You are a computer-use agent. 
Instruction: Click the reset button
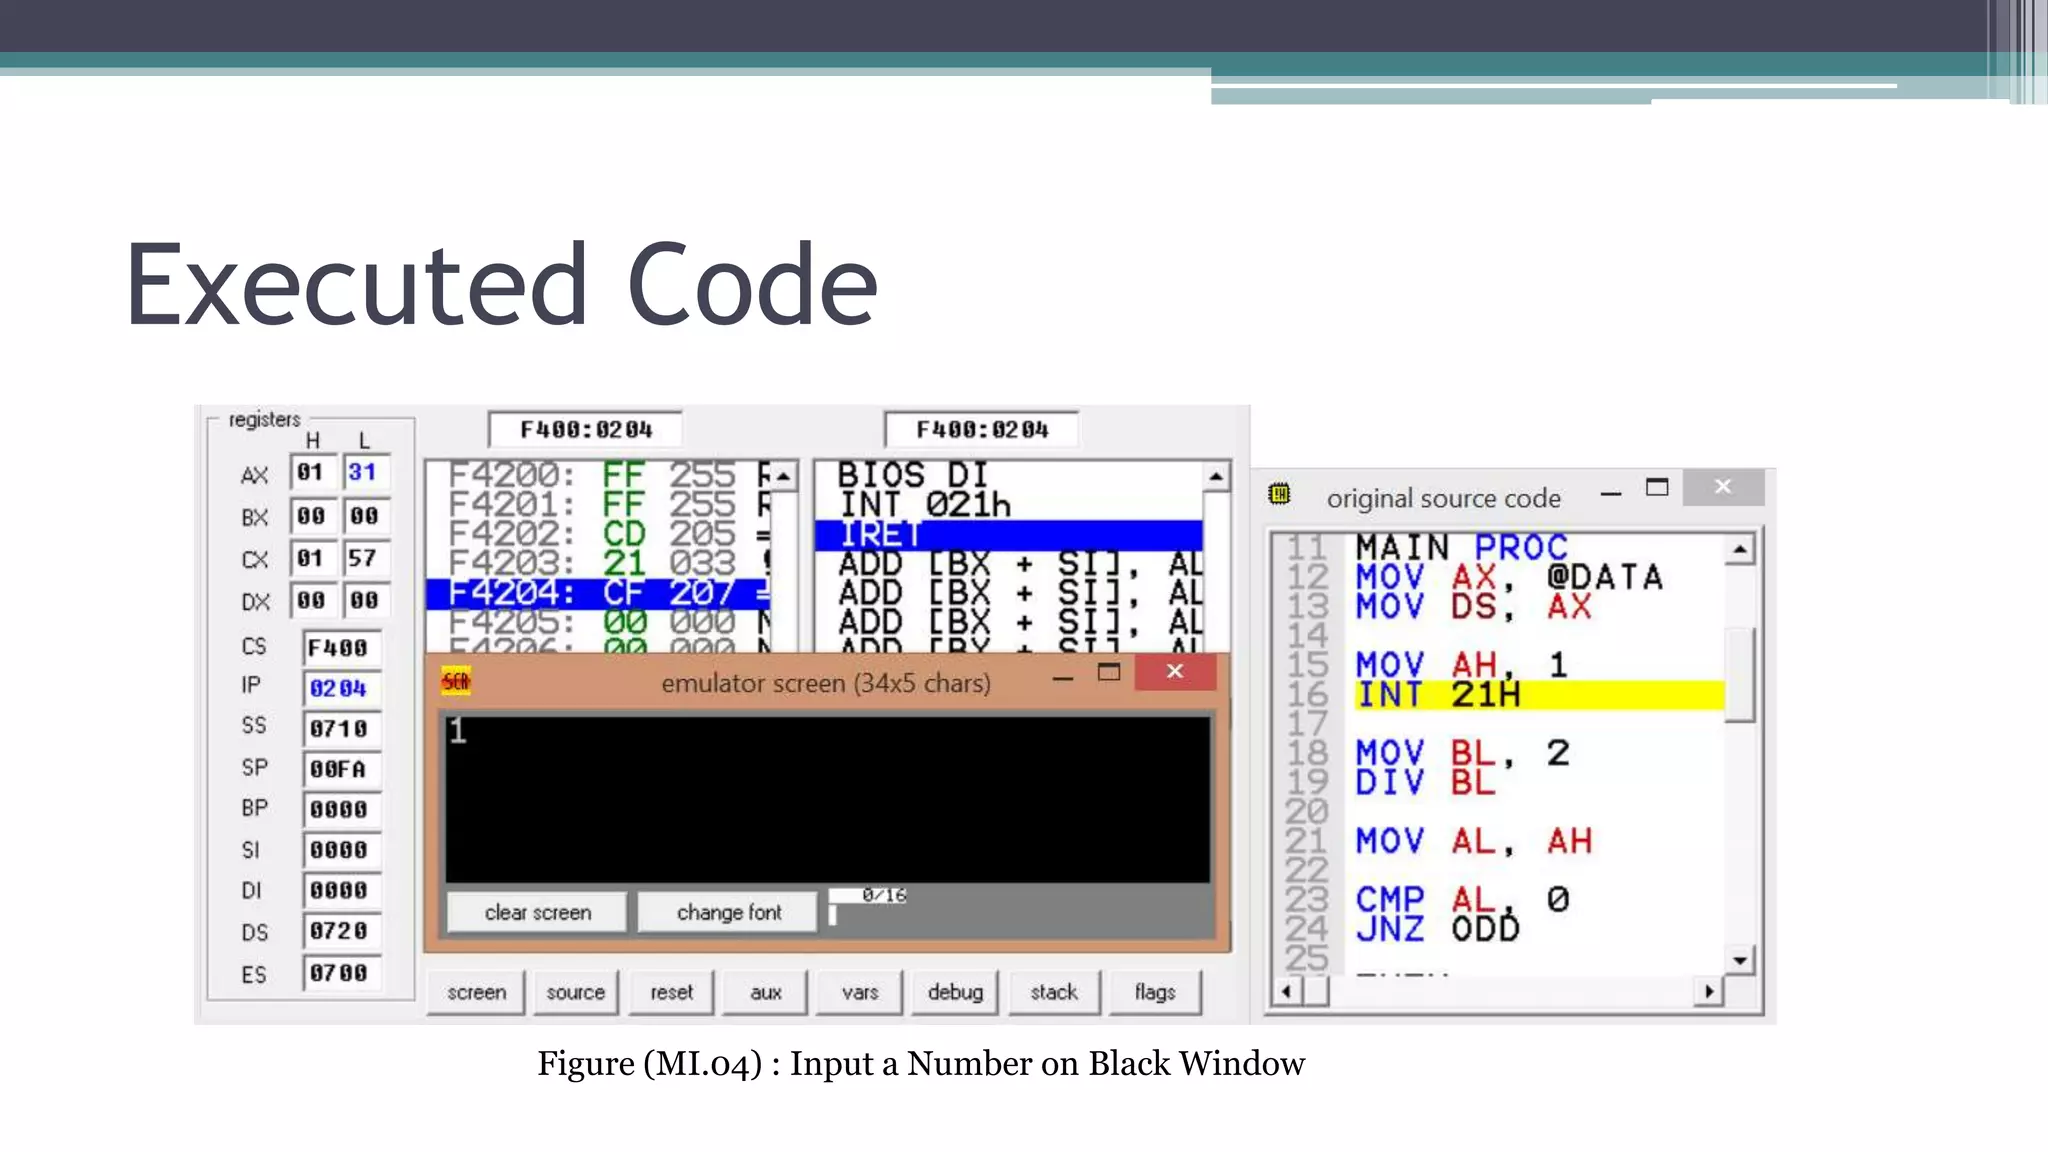pos(671,992)
